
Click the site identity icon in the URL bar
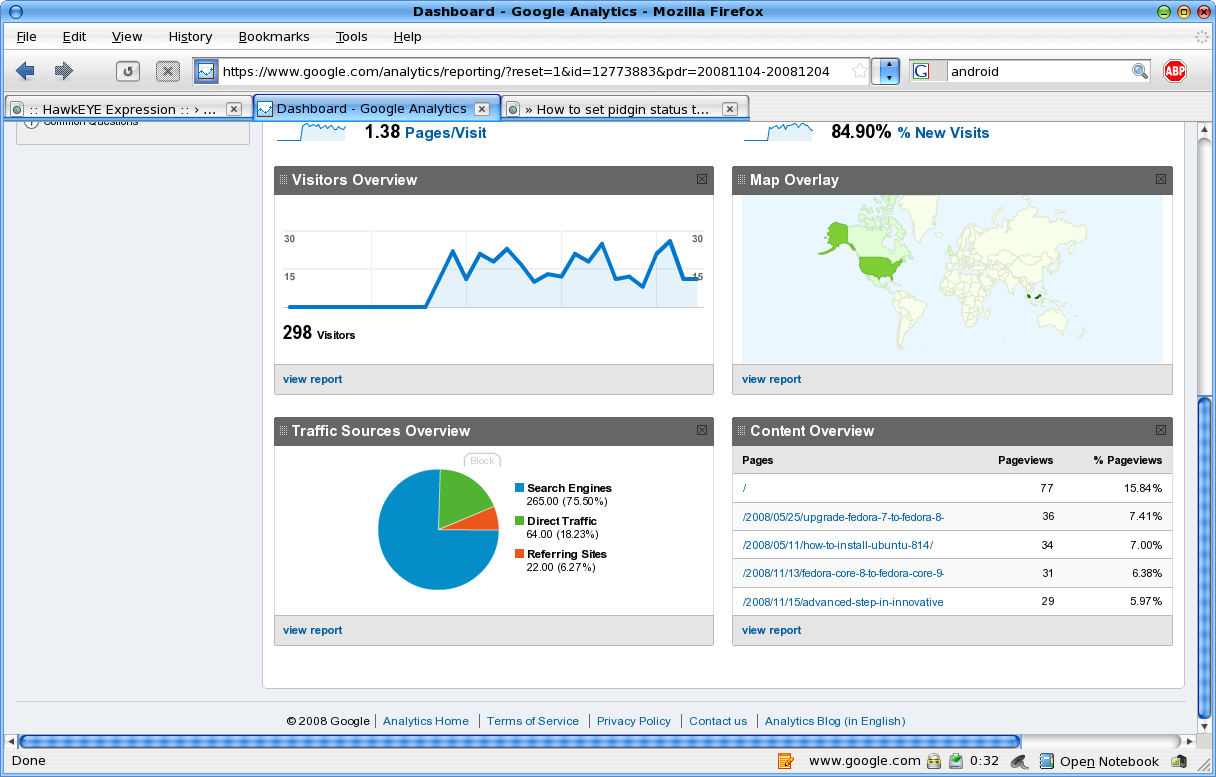206,71
